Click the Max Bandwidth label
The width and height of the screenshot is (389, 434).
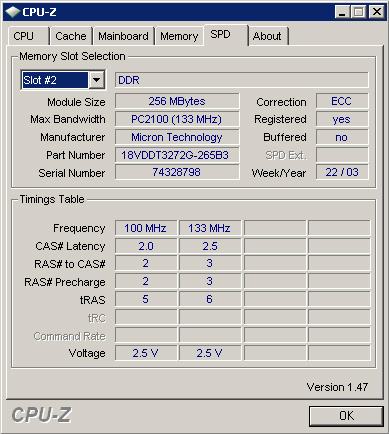coord(68,119)
